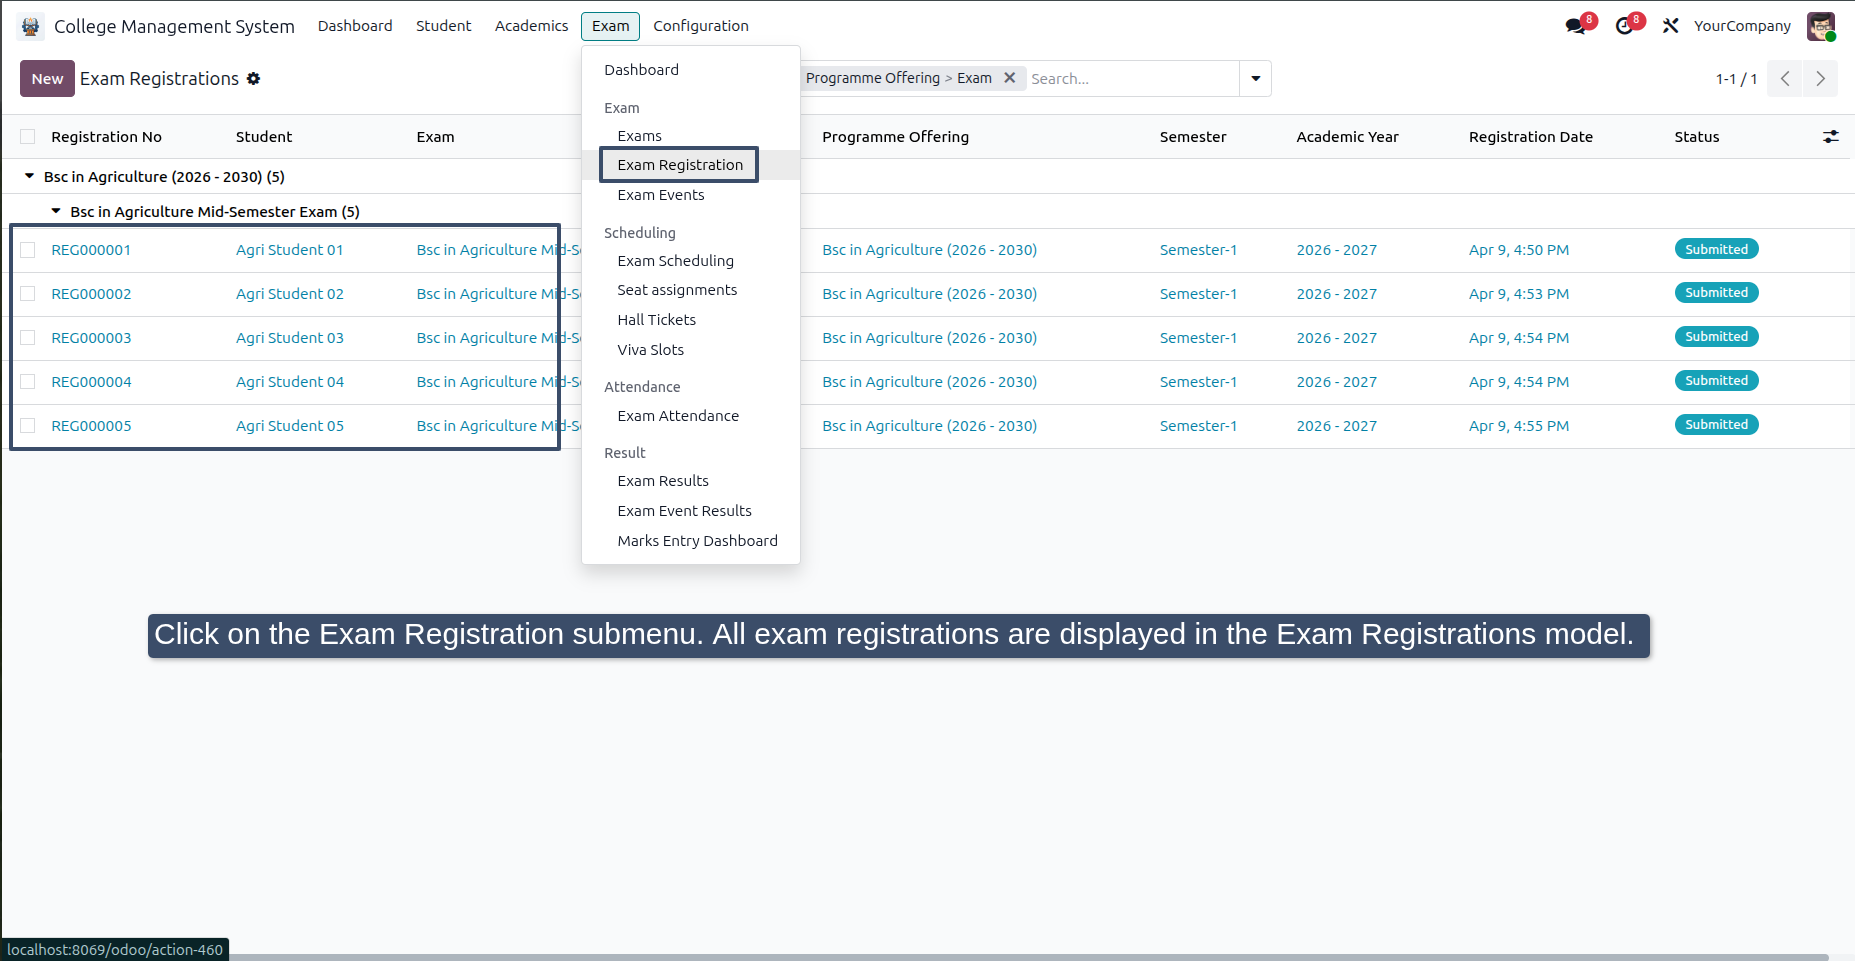Toggle the select-all checkbox in header
Screen dimensions: 1855x961
(x=28, y=137)
